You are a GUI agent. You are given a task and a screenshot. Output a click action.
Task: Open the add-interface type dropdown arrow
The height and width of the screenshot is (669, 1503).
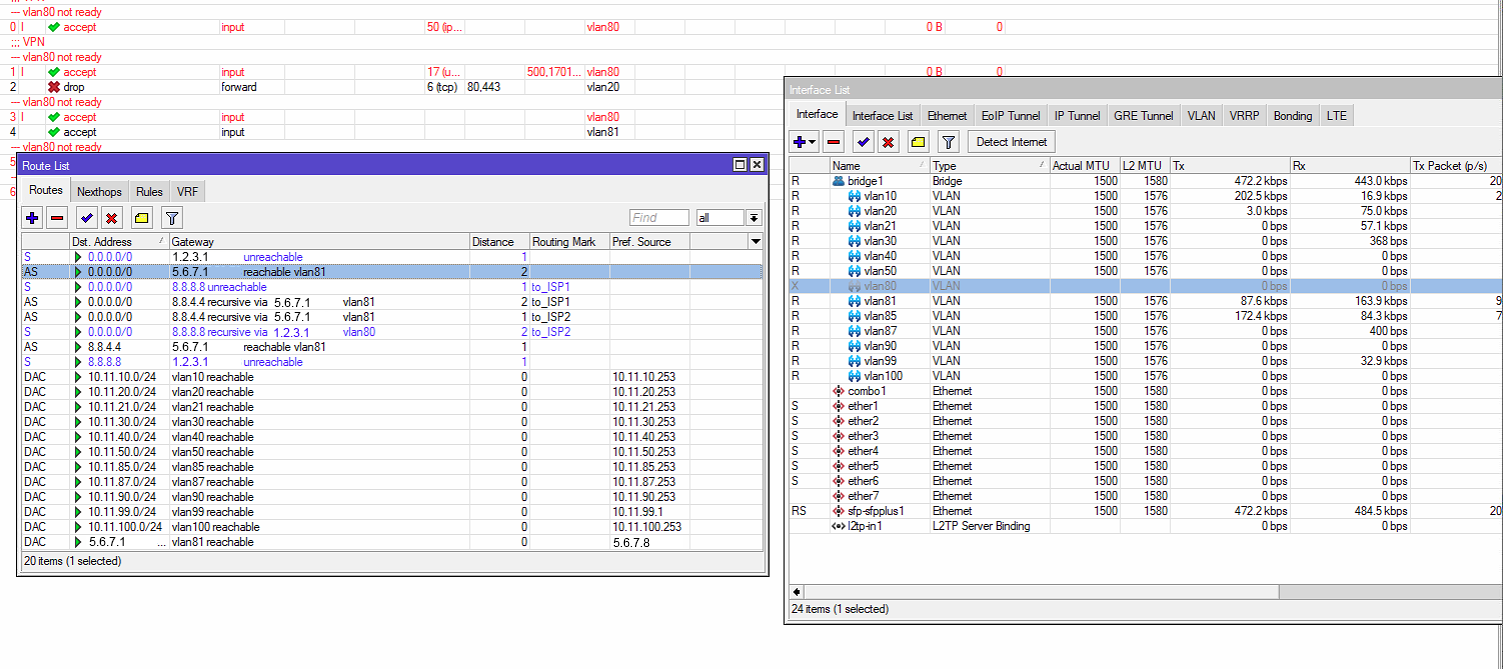810,141
